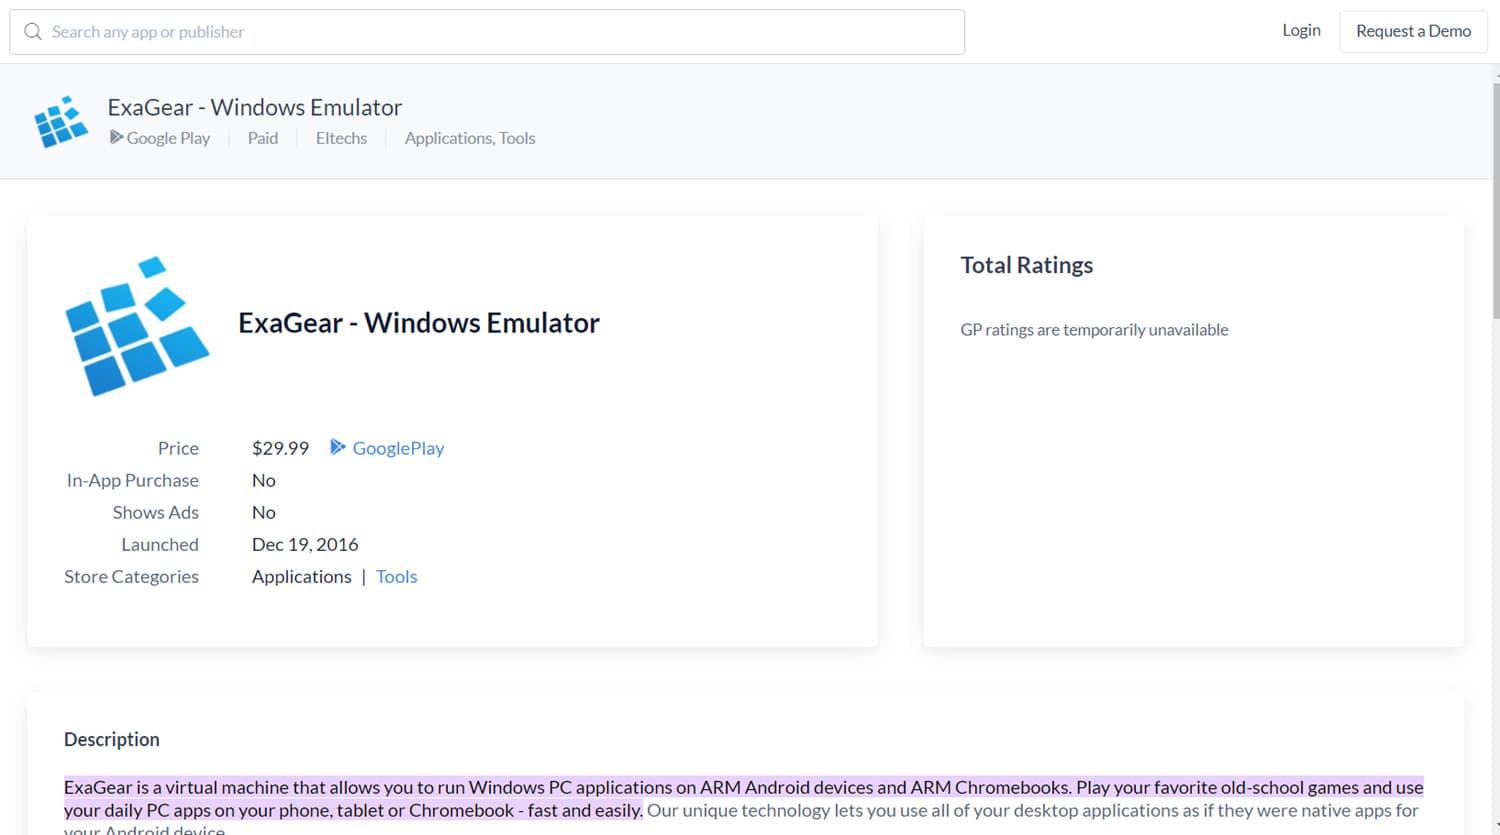
Task: Click the Store Categories label
Action: 131,576
